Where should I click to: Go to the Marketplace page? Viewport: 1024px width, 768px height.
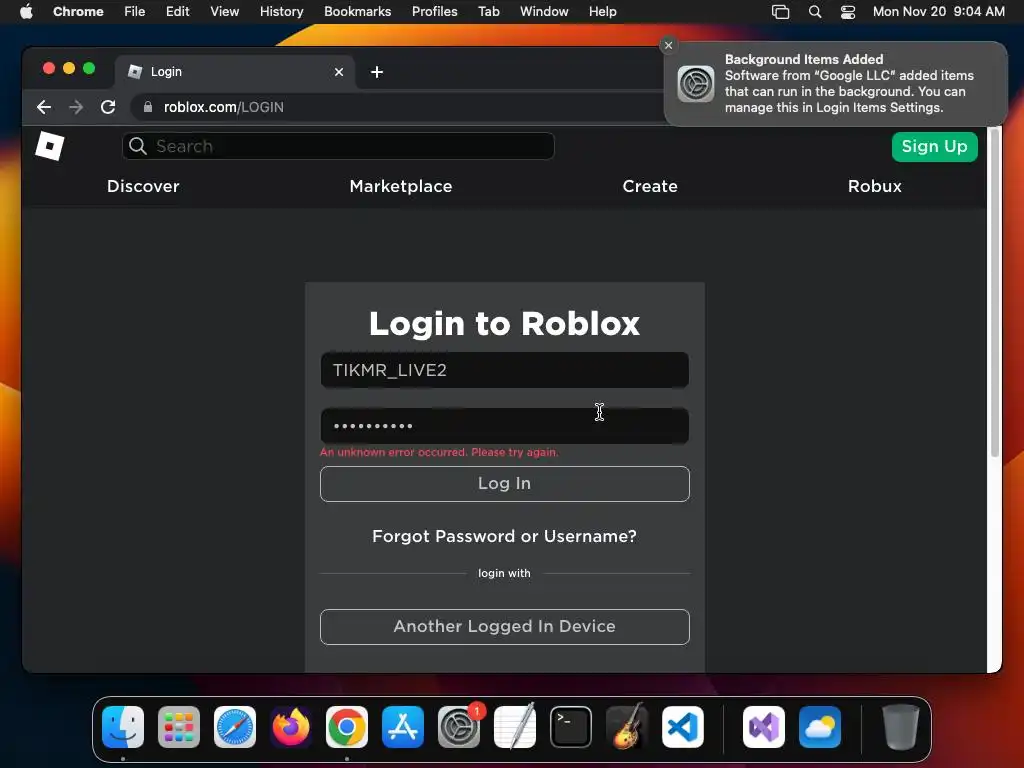401,186
